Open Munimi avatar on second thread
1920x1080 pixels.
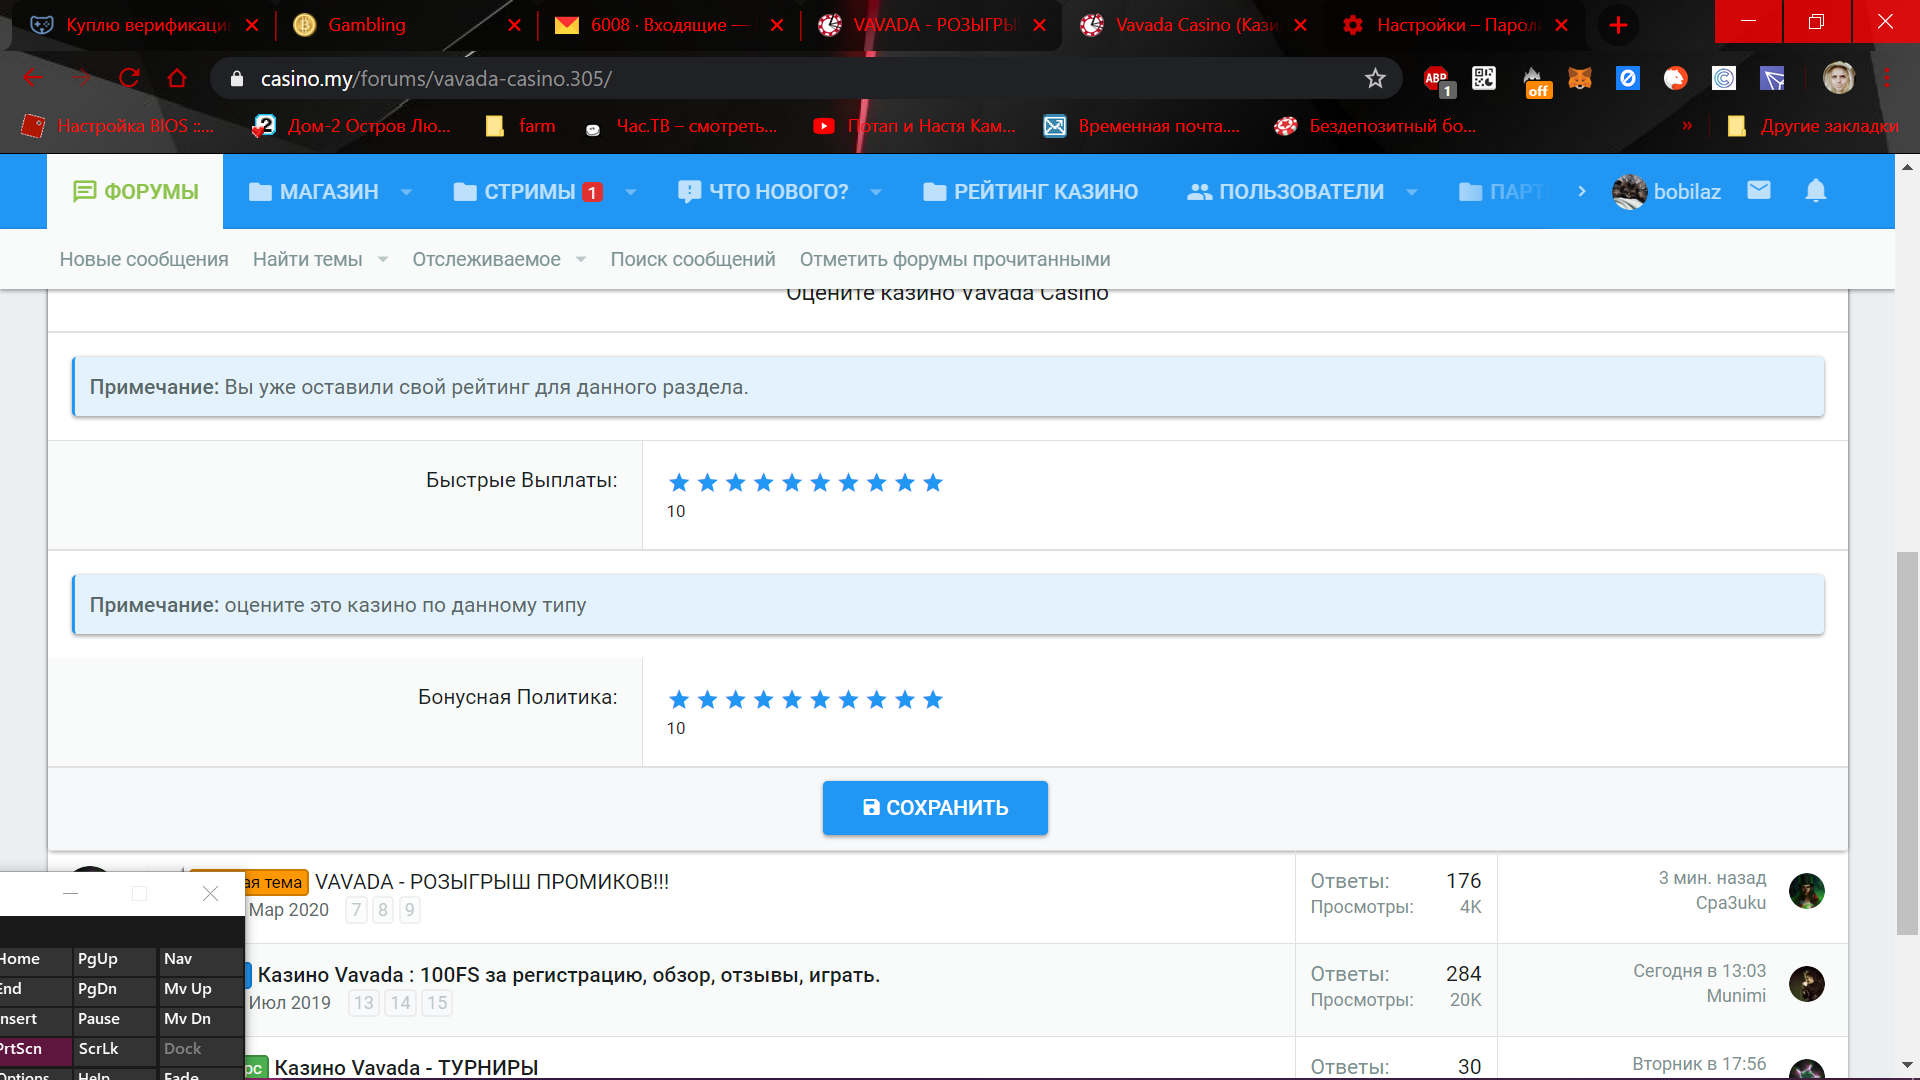(1806, 984)
